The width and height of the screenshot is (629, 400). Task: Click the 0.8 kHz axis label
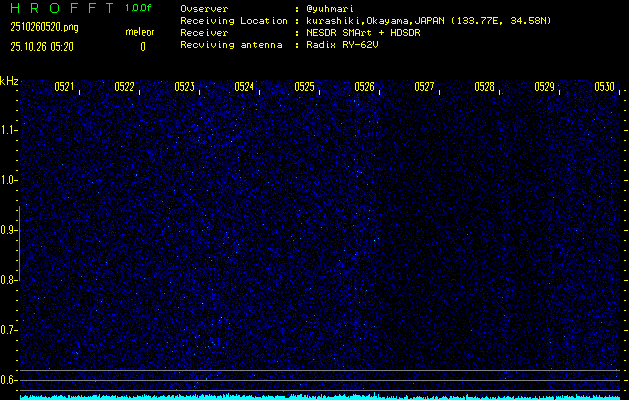coord(8,280)
